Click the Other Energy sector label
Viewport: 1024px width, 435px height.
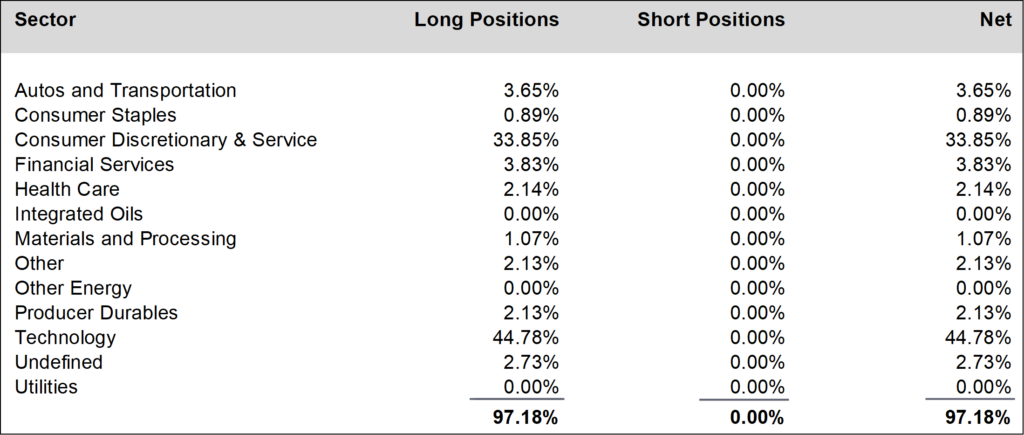pos(73,288)
